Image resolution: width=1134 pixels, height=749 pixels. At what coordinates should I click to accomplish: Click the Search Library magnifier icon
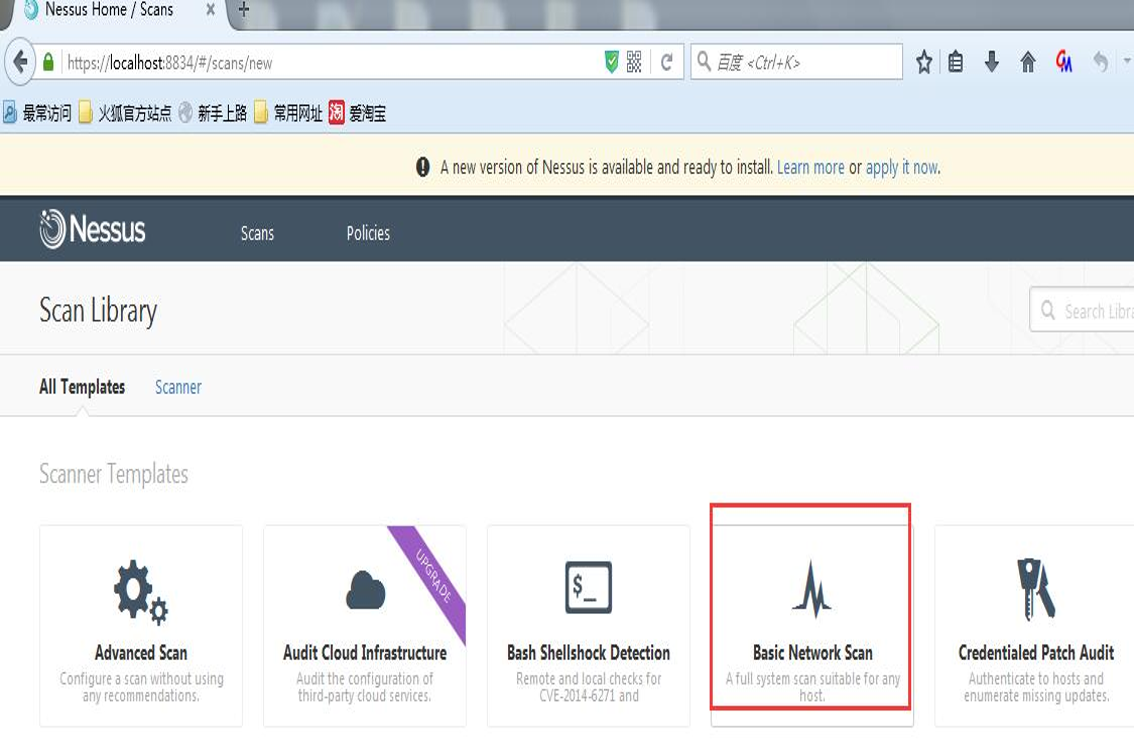point(1048,310)
